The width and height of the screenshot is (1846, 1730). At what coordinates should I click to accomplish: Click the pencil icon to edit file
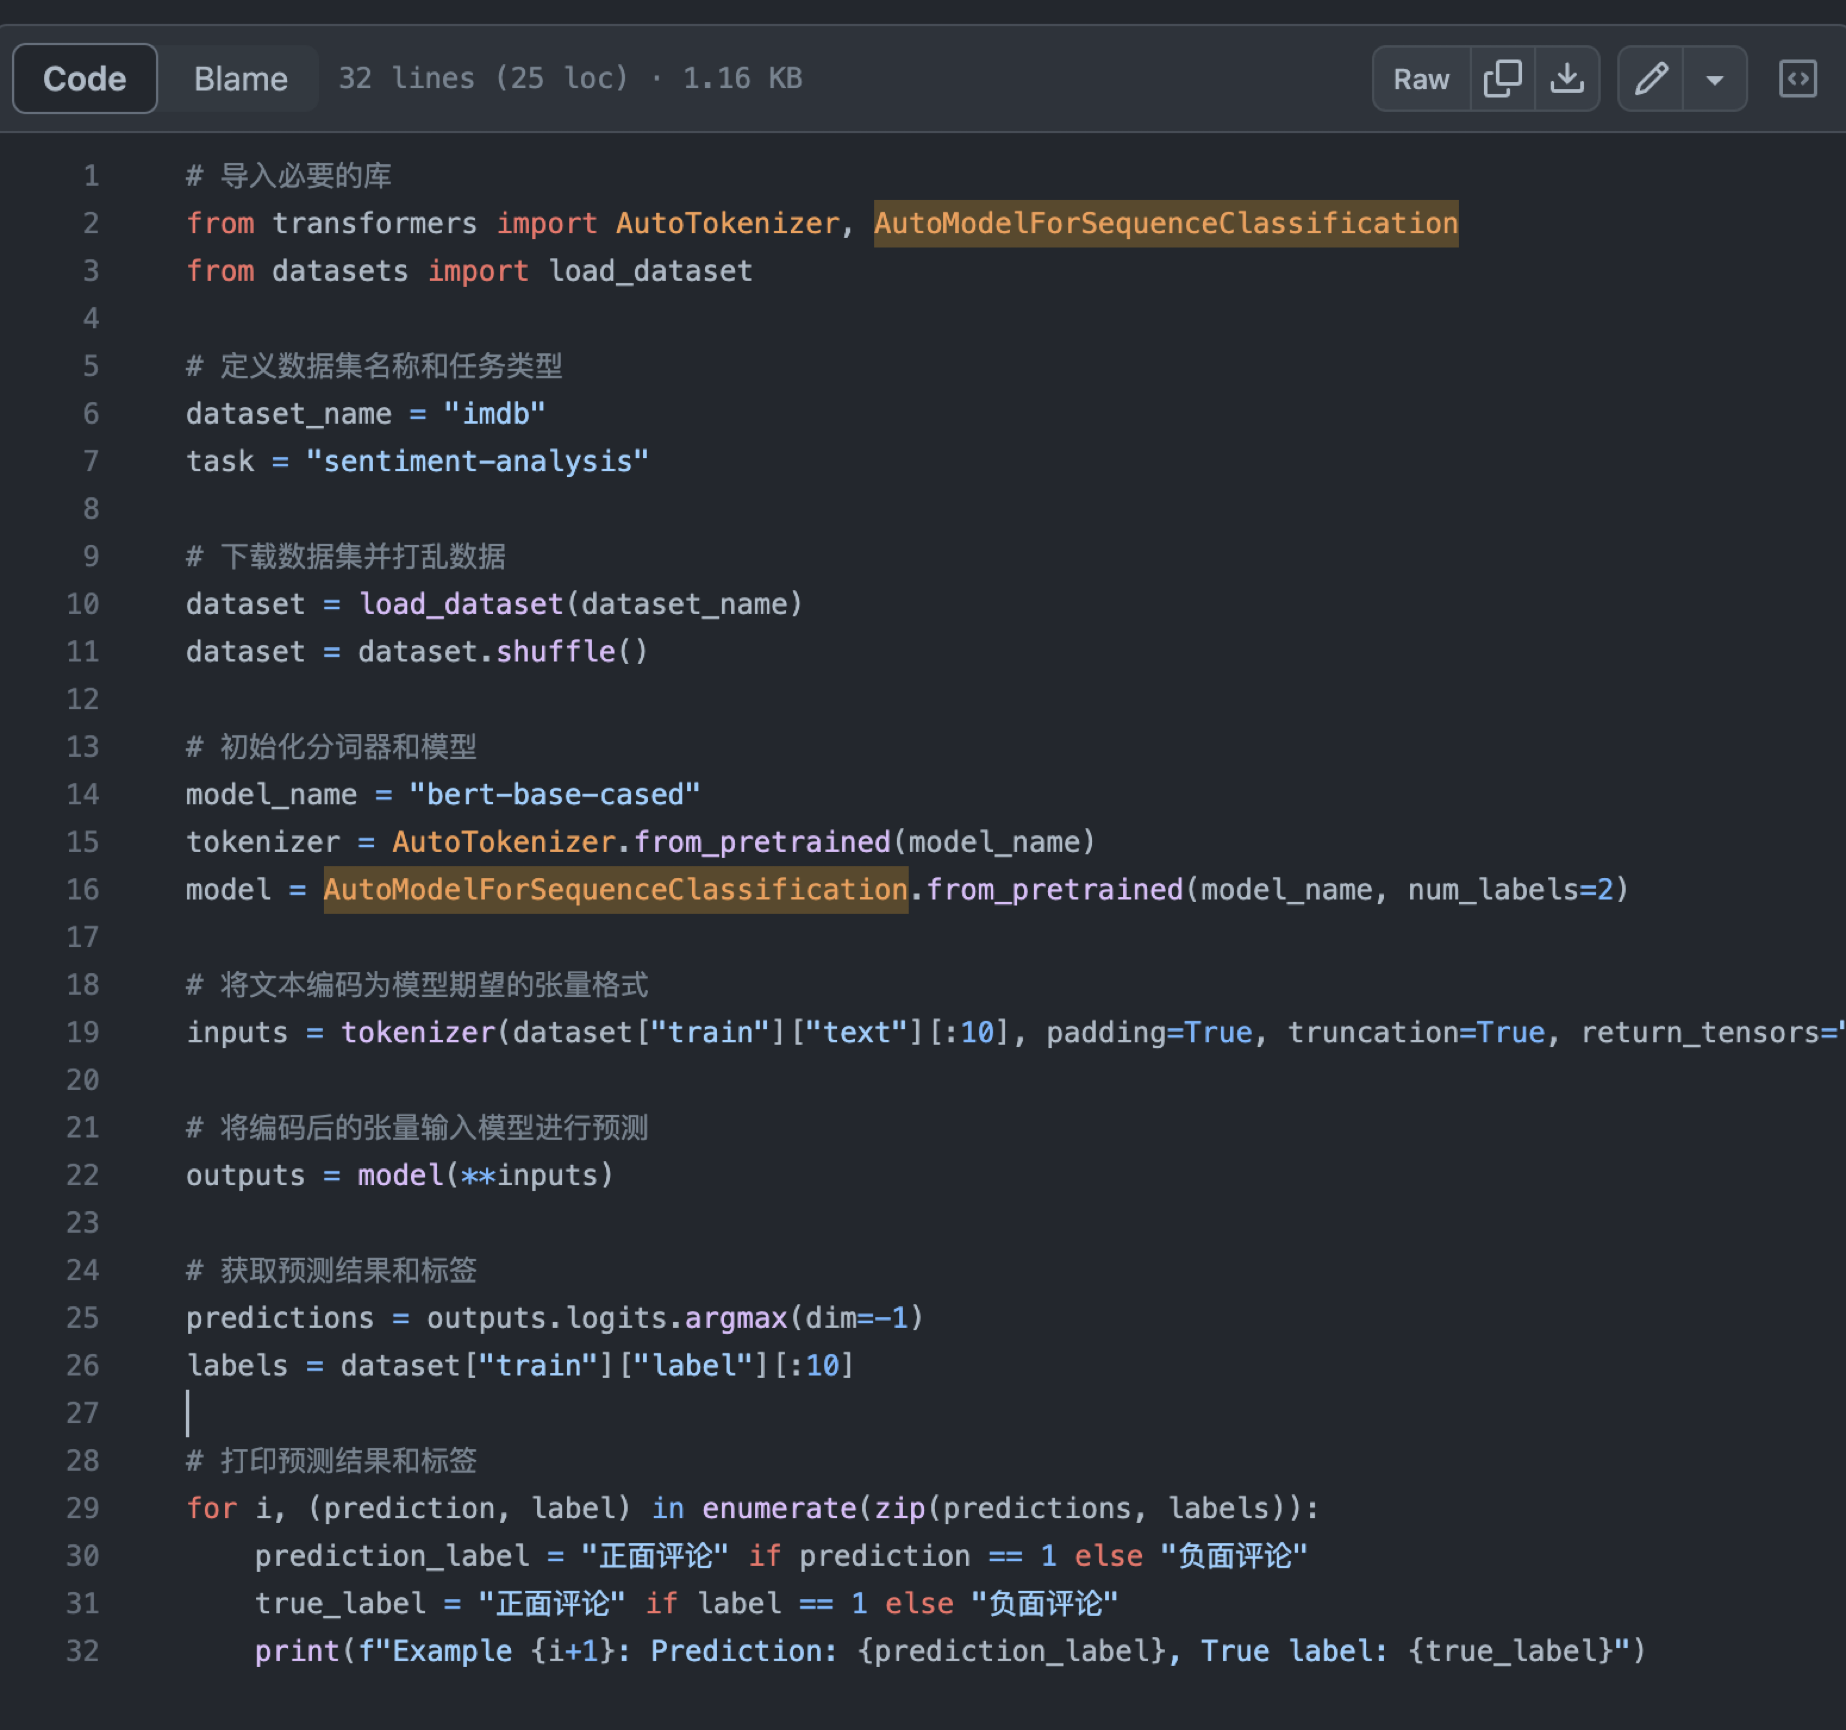tap(1651, 79)
